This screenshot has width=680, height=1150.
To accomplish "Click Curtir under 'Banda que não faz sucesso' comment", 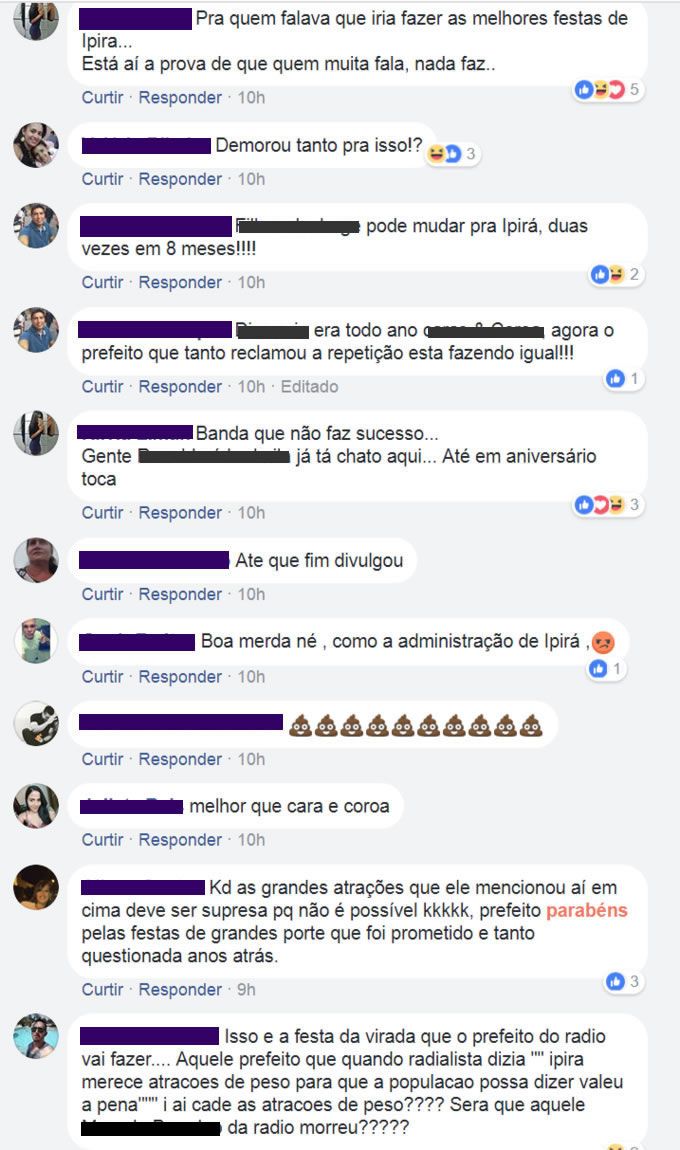I will [102, 513].
